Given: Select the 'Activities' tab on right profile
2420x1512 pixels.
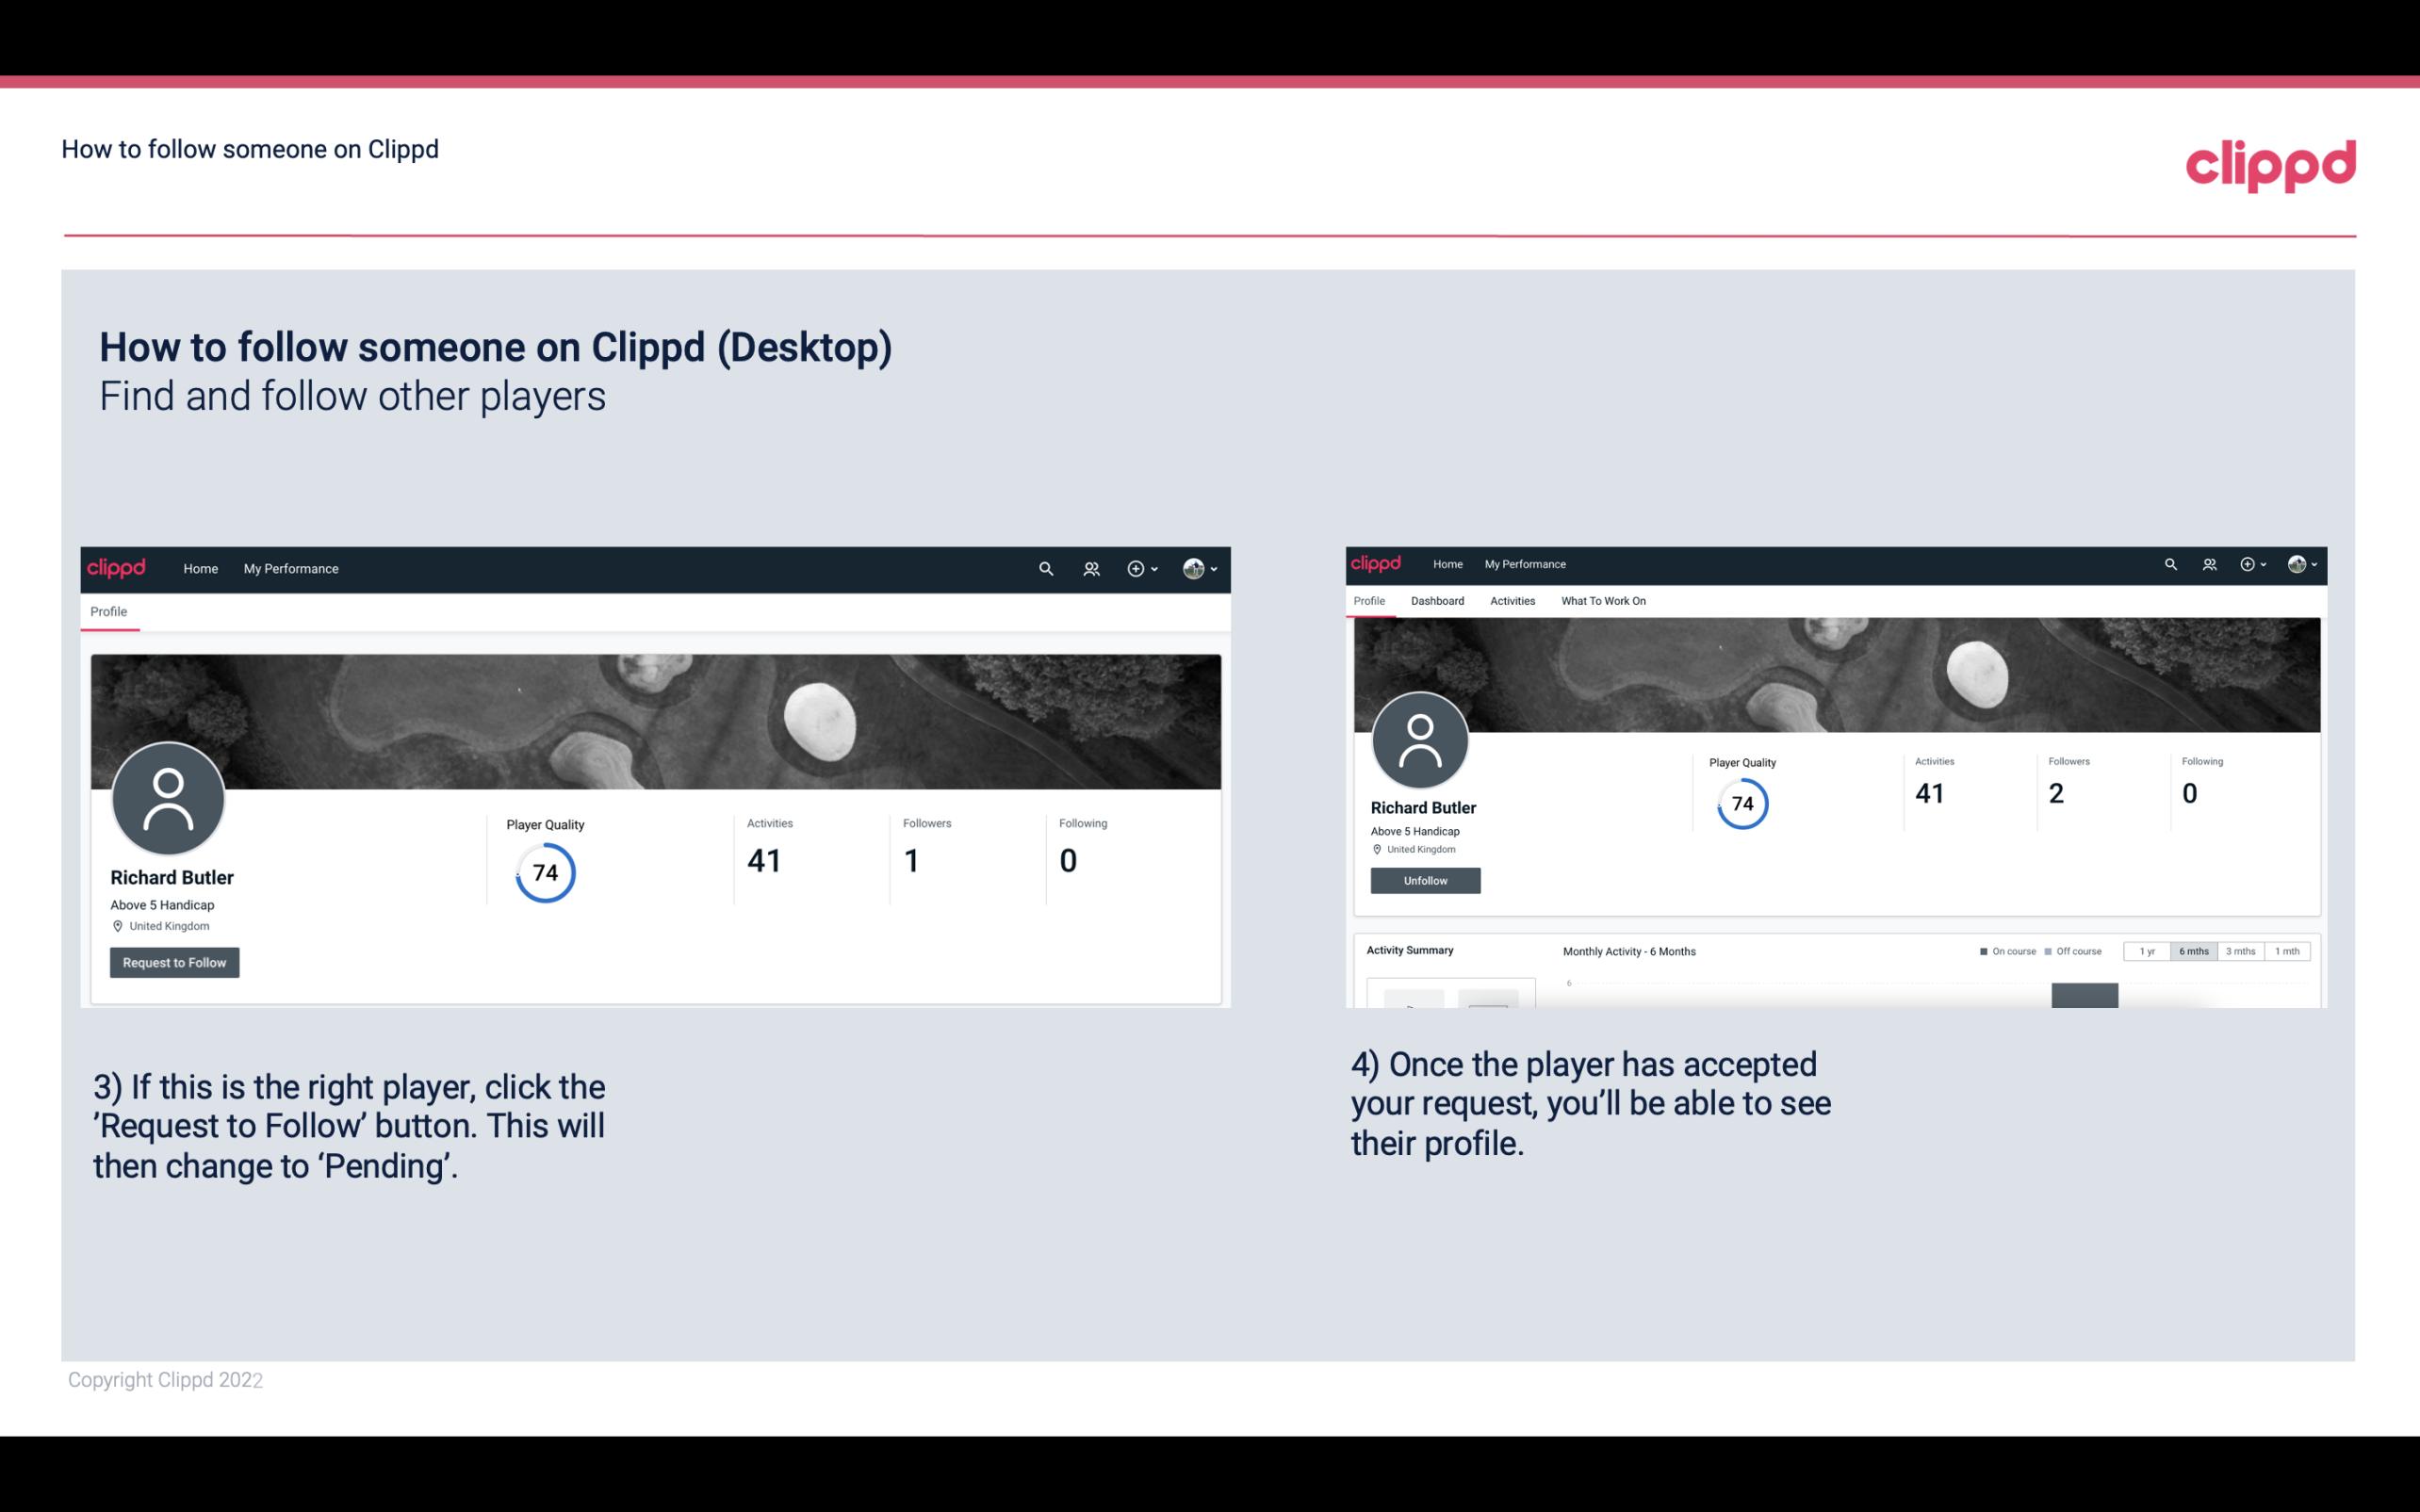Looking at the screenshot, I should (1512, 601).
